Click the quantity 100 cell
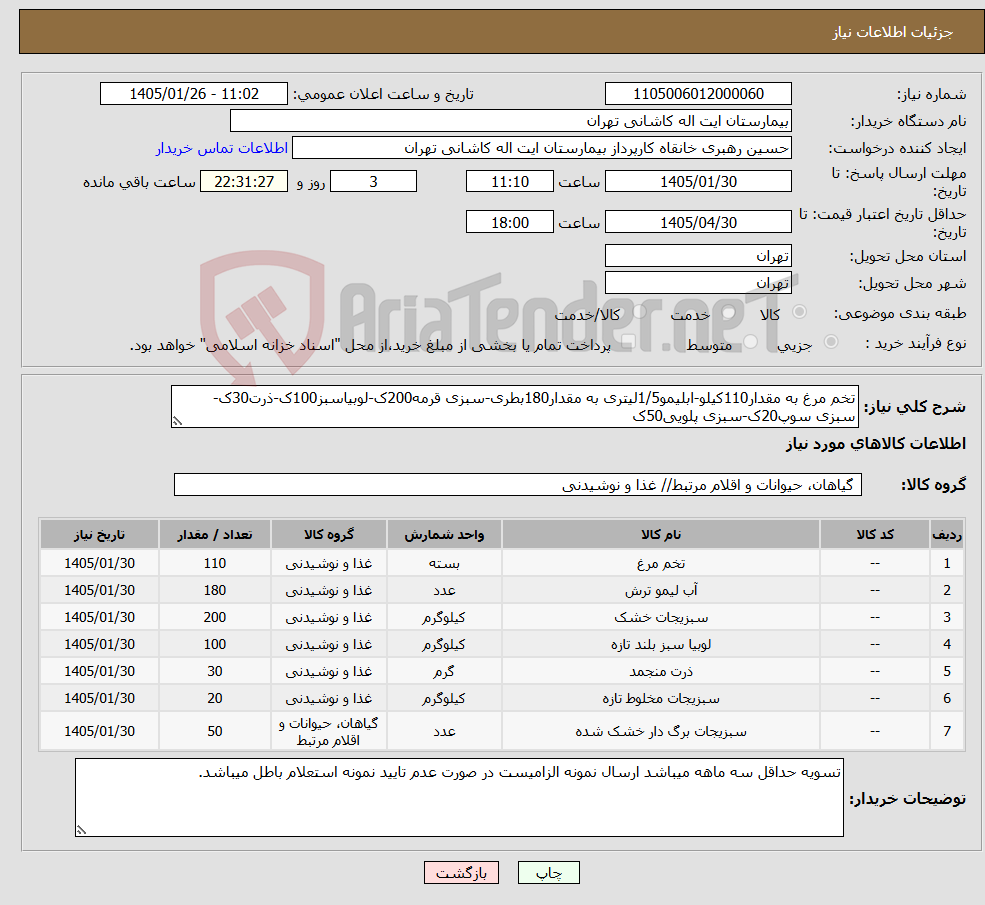 [x=215, y=644]
